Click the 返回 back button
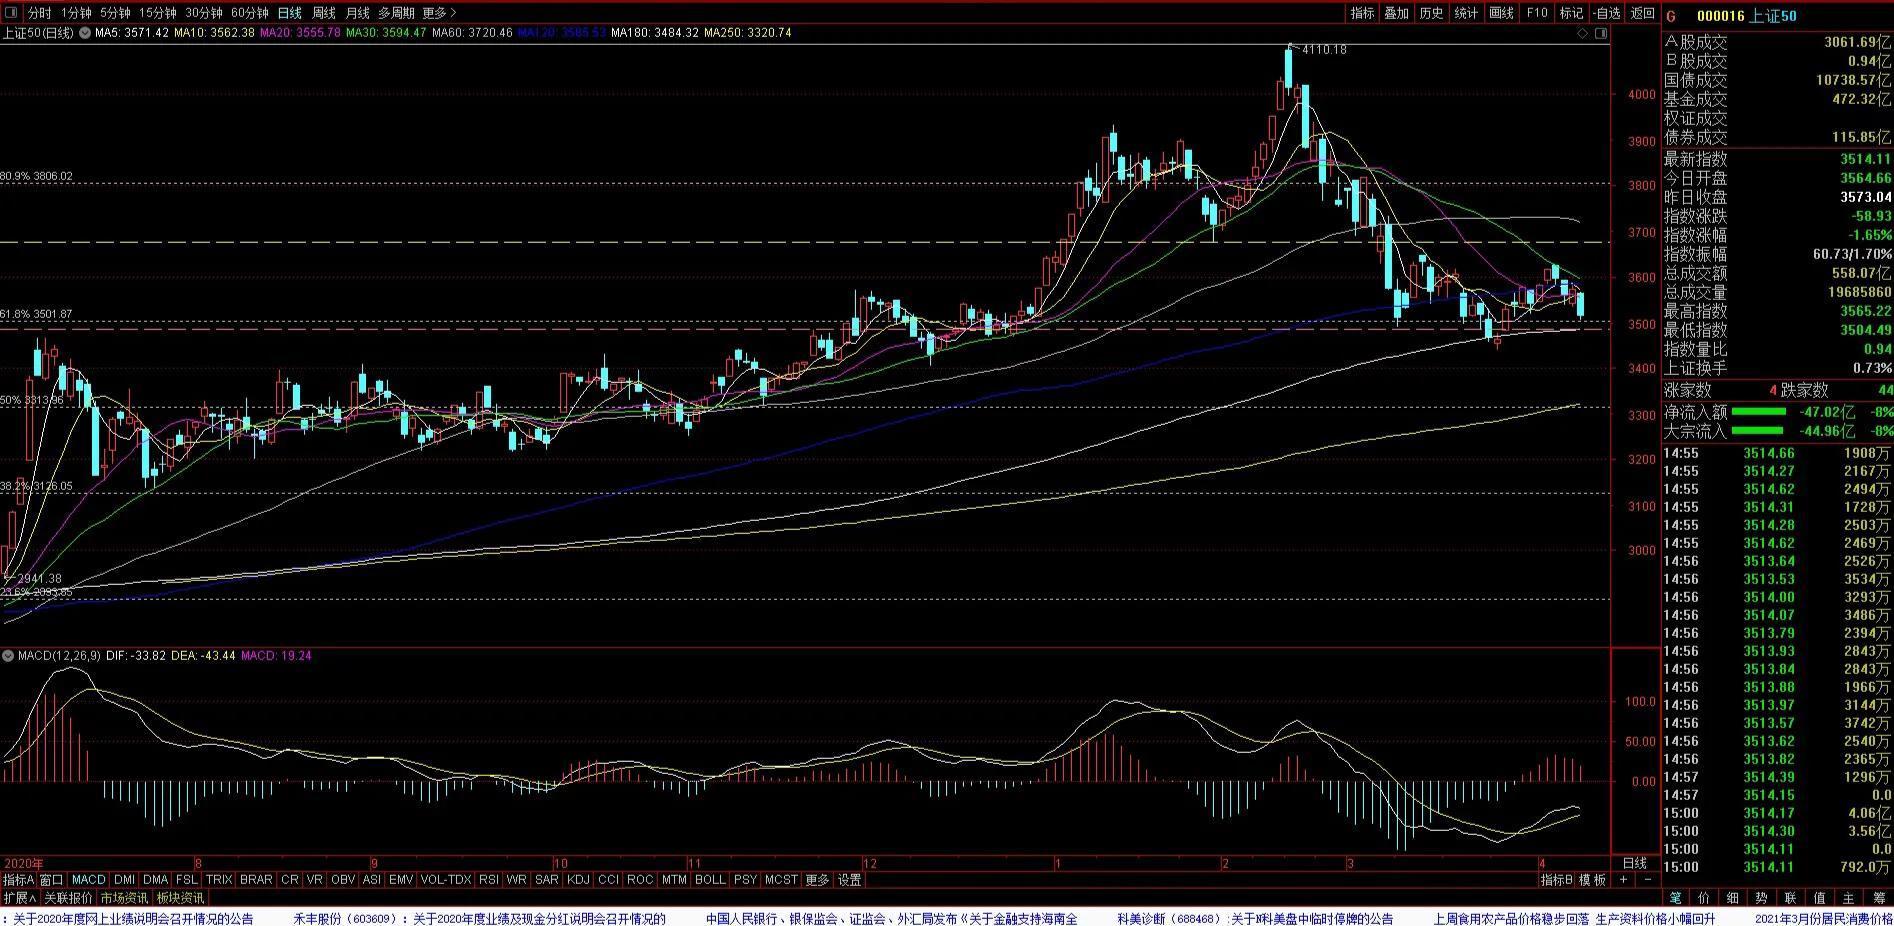 pos(1643,13)
